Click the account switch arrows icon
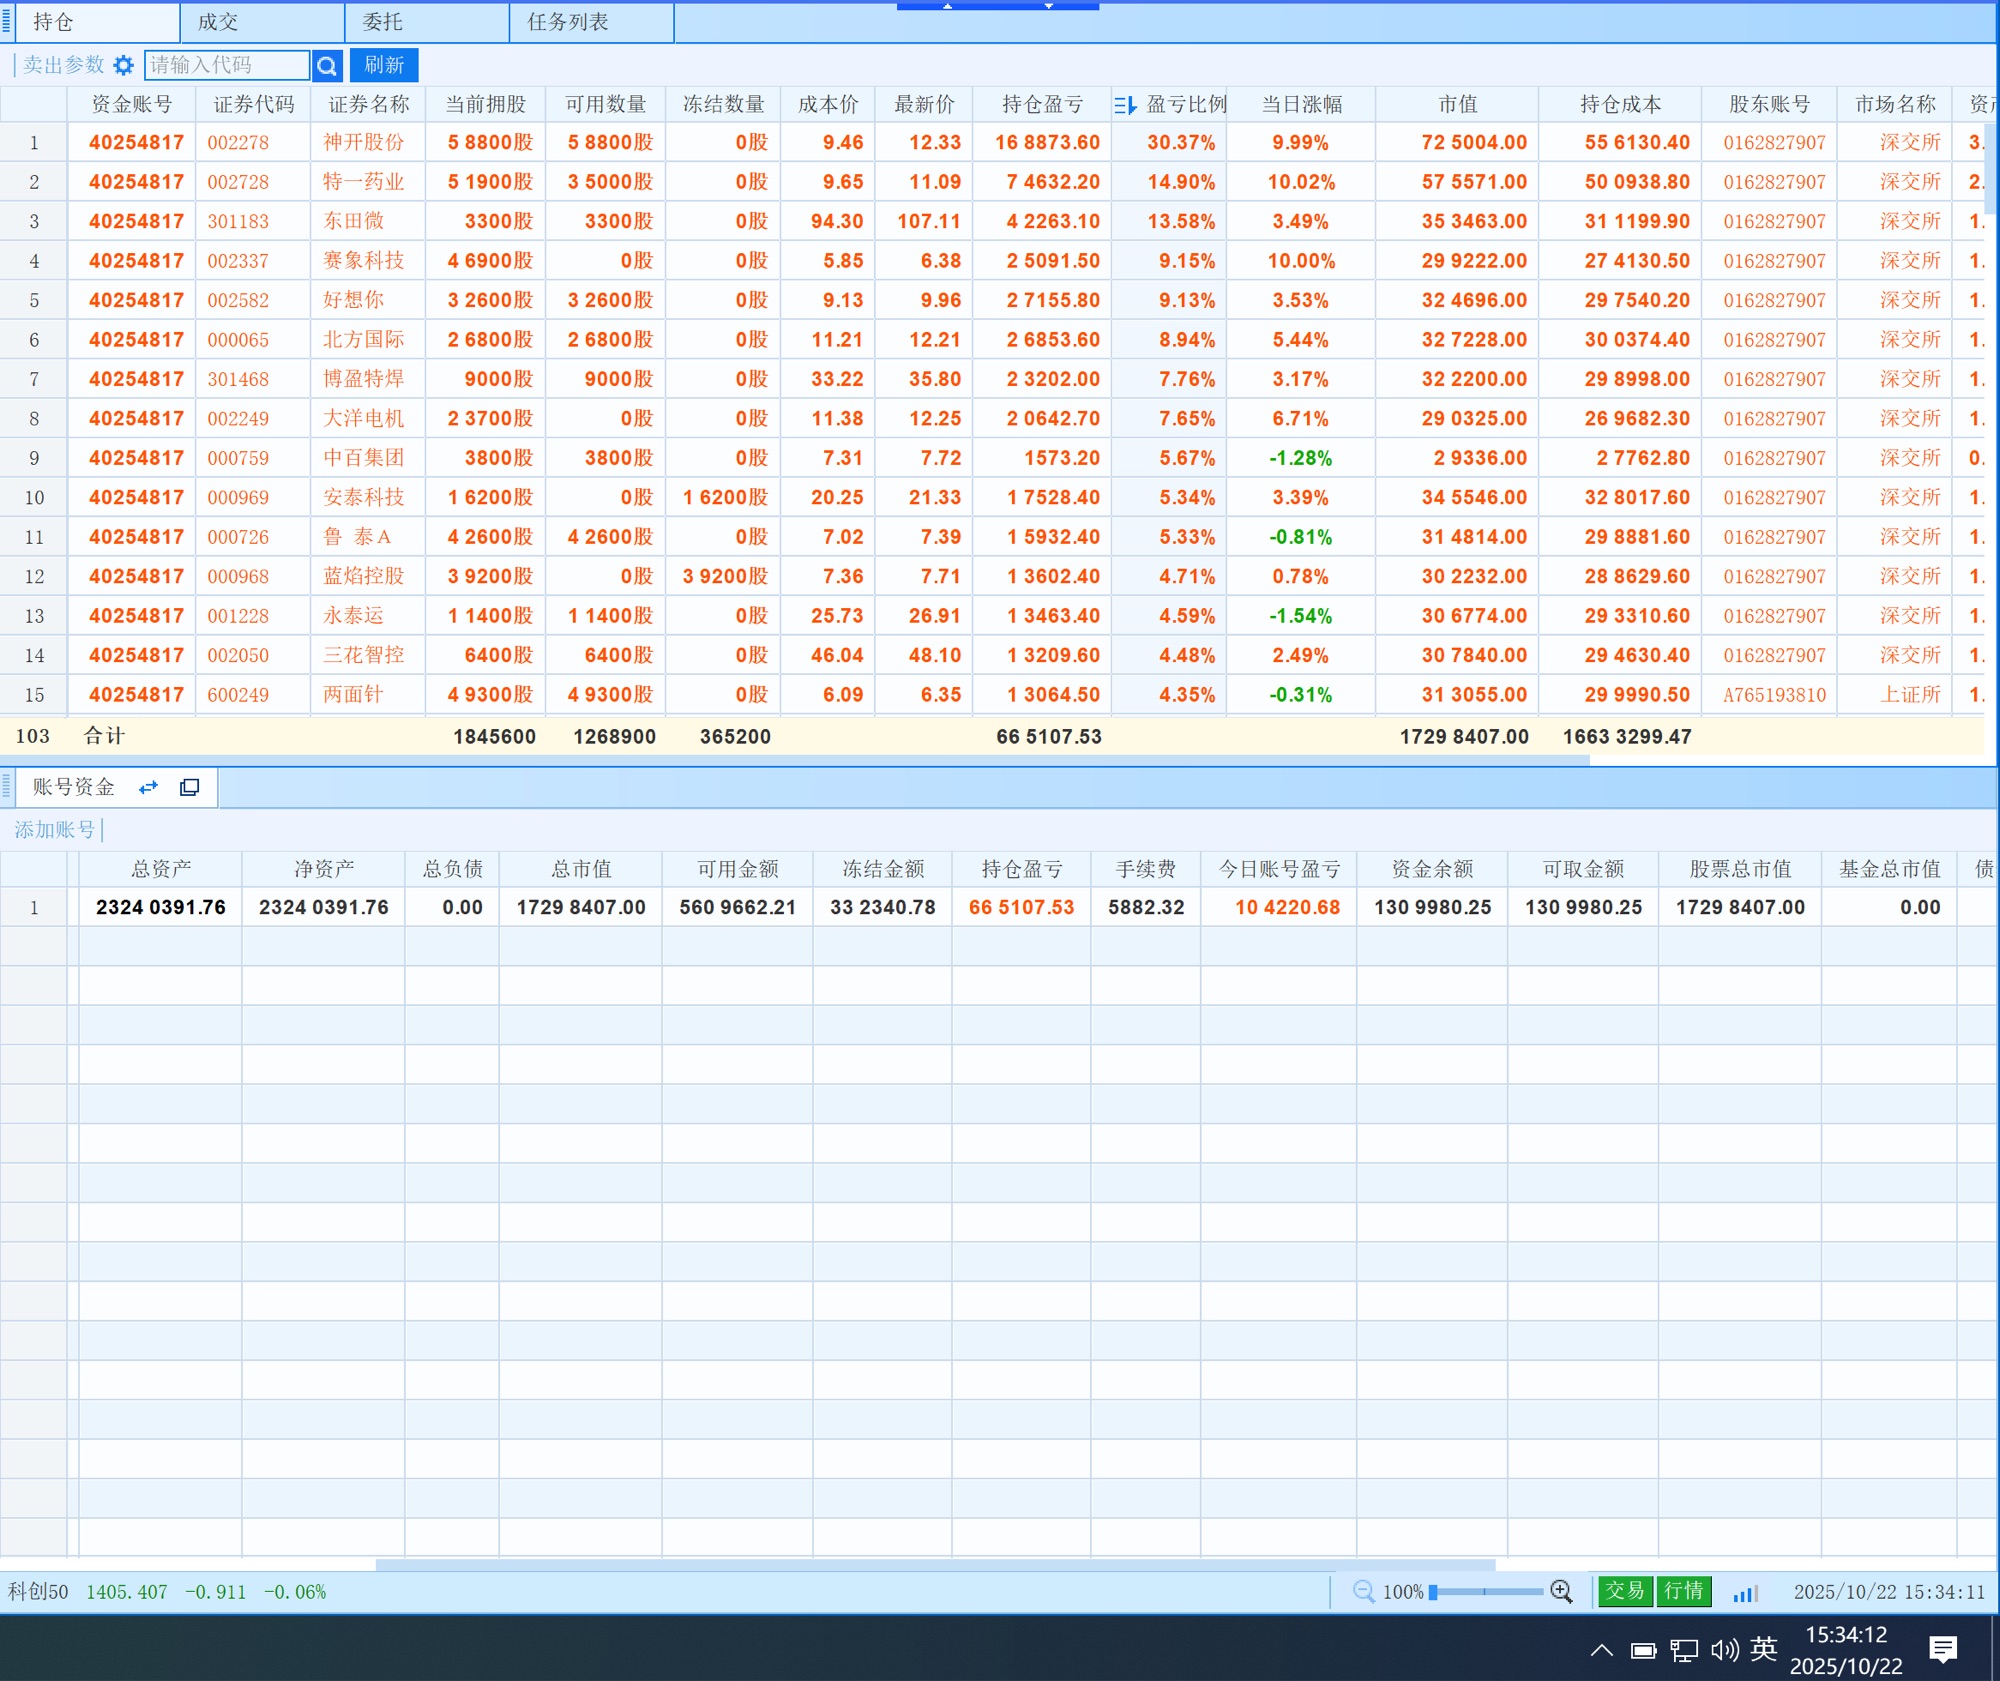Image resolution: width=2000 pixels, height=1681 pixels. [149, 788]
